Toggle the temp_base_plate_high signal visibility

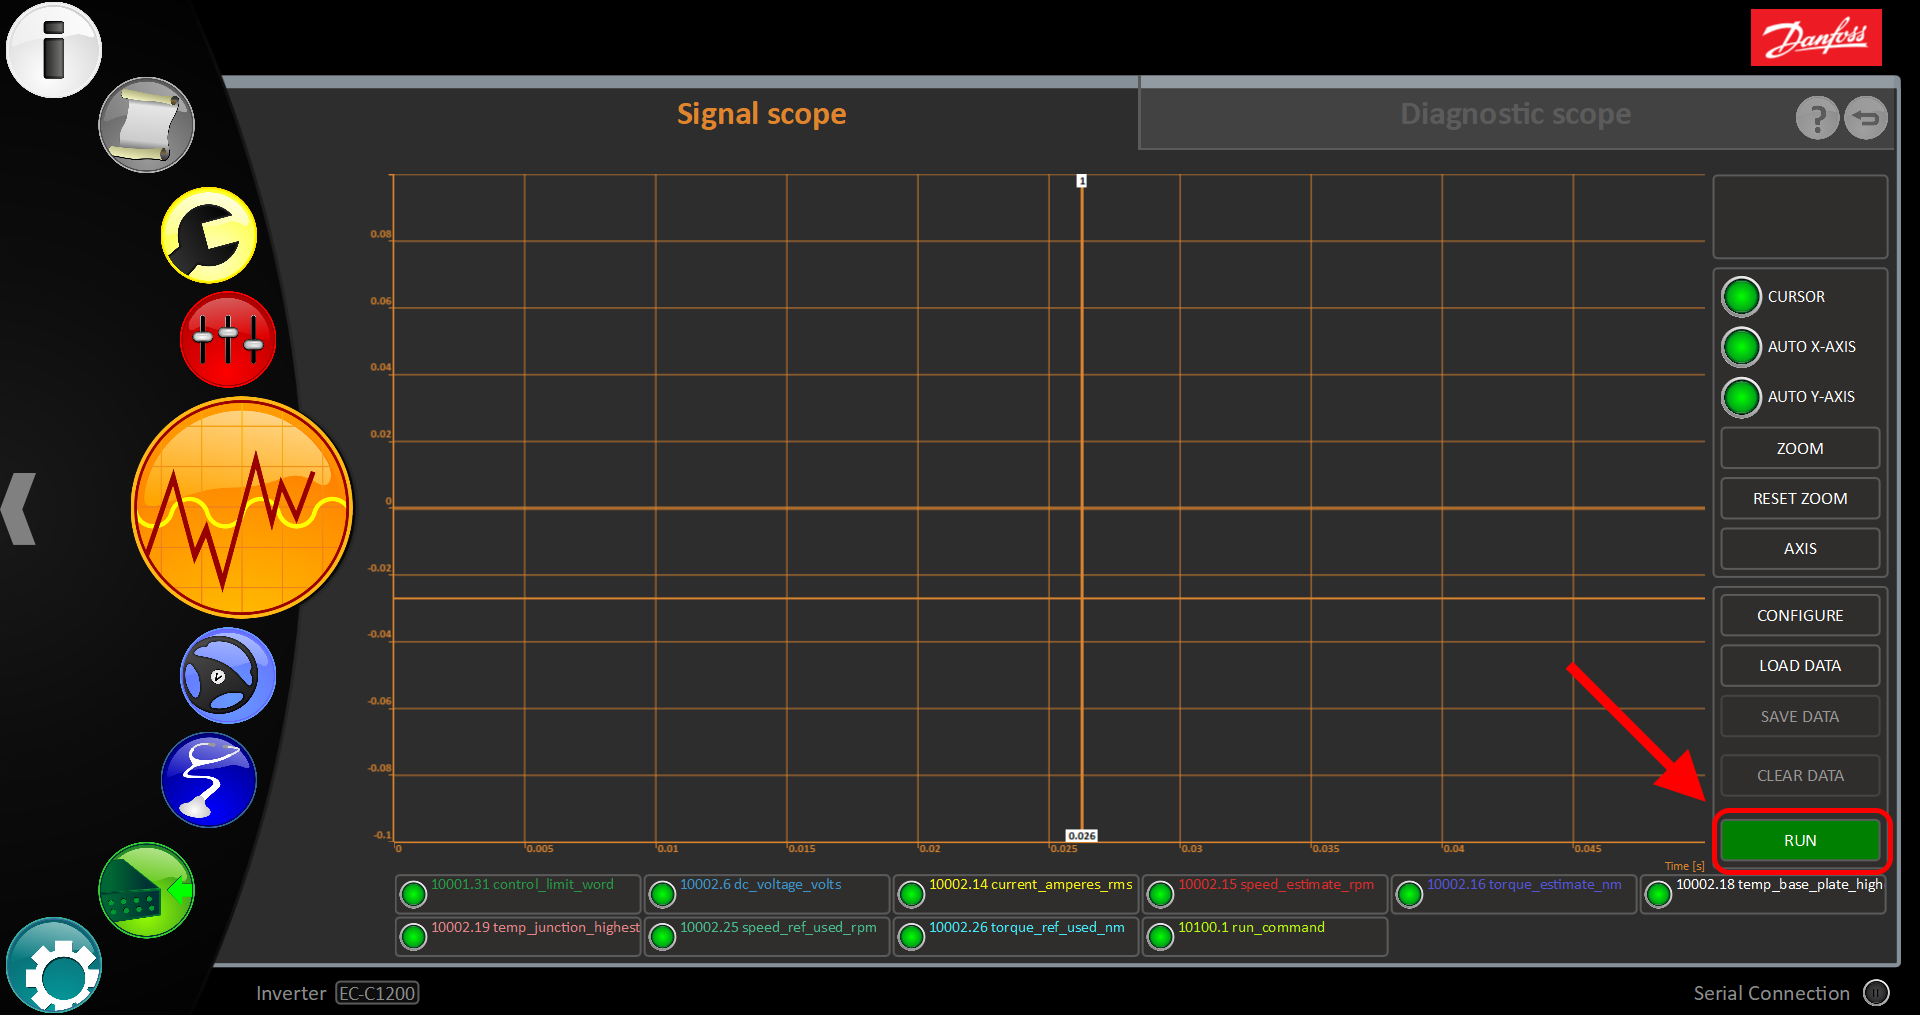(x=1658, y=894)
